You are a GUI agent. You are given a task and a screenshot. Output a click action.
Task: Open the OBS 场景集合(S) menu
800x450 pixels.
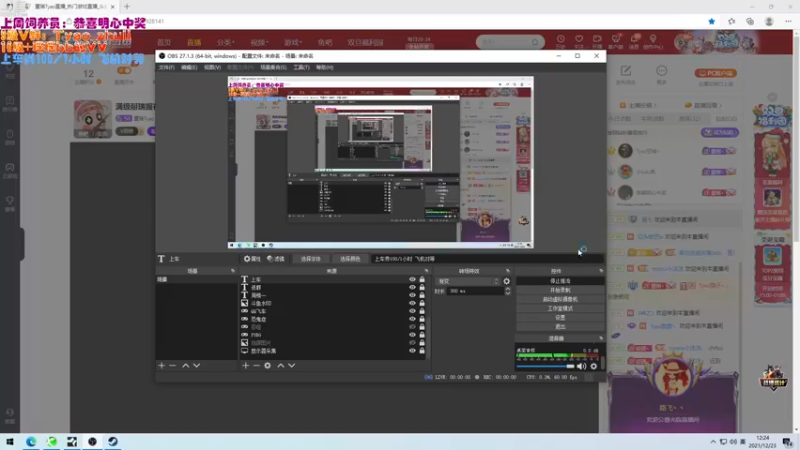pos(273,67)
